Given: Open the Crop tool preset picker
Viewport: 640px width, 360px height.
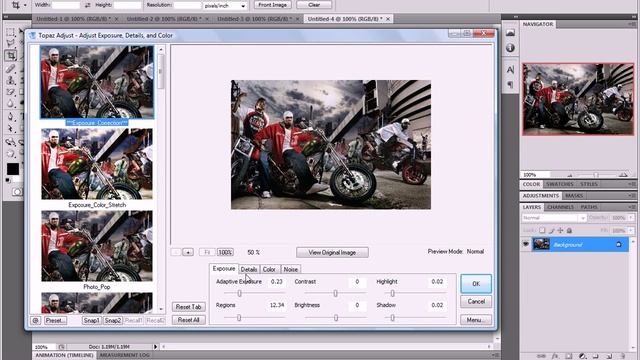Looking at the screenshot, I should (x=25, y=5).
